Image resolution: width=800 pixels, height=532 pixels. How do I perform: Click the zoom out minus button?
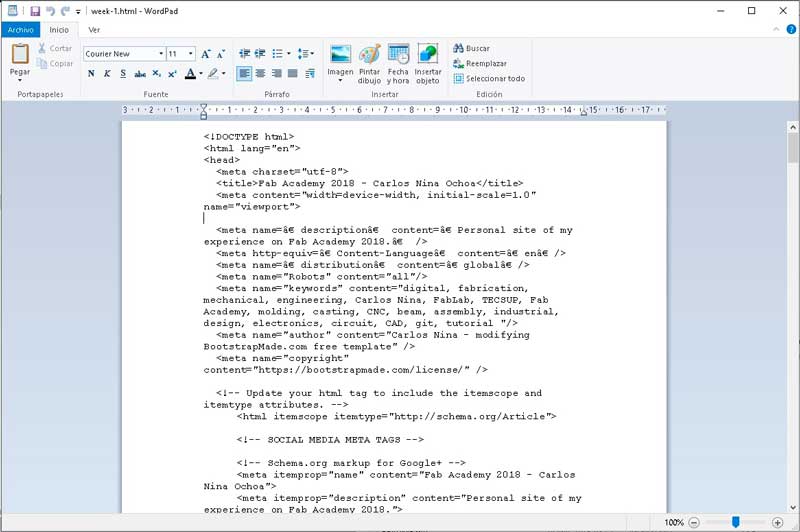click(694, 522)
